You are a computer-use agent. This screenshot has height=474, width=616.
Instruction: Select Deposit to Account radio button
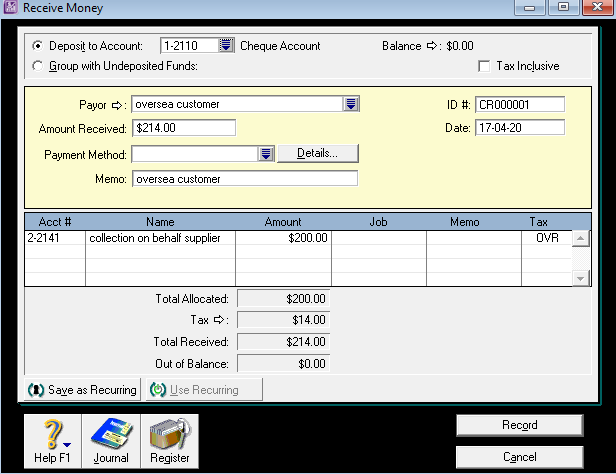tap(37, 46)
